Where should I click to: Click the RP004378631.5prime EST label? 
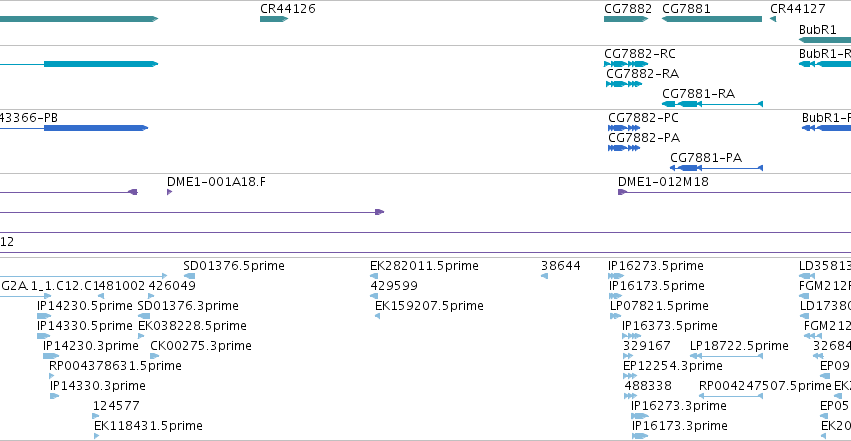[x=115, y=366]
